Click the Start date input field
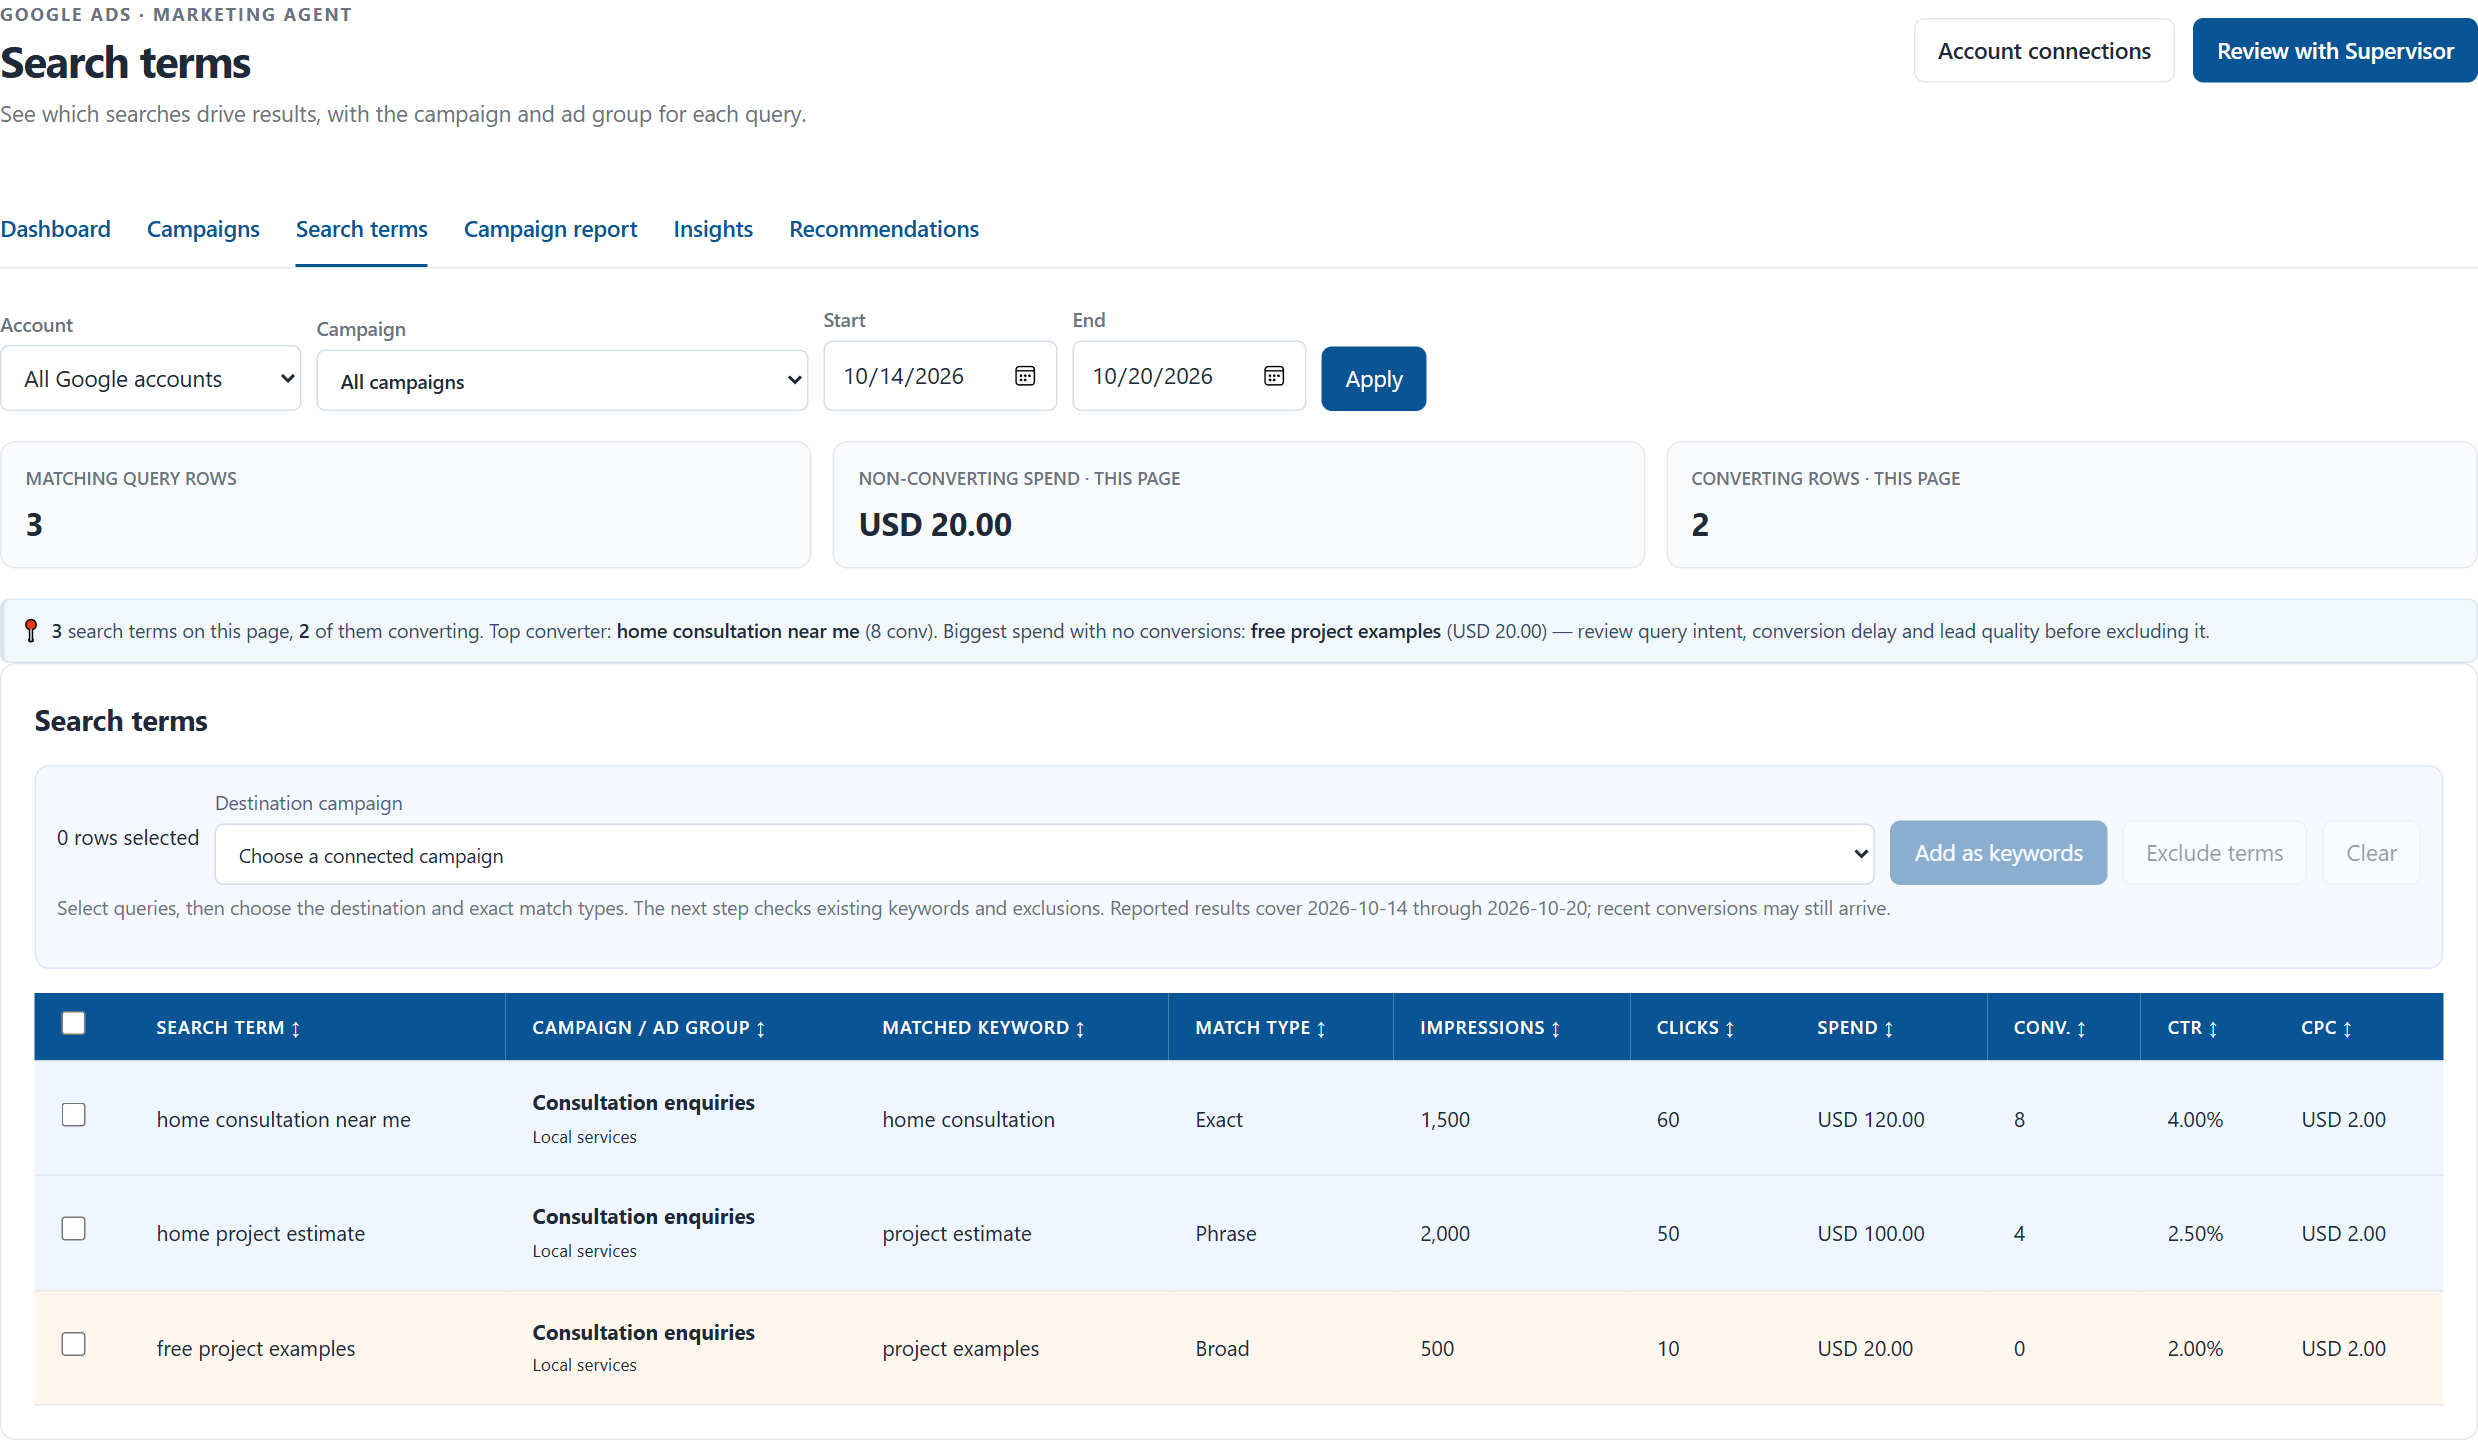2478x1440 pixels. pyautogui.click(x=940, y=376)
